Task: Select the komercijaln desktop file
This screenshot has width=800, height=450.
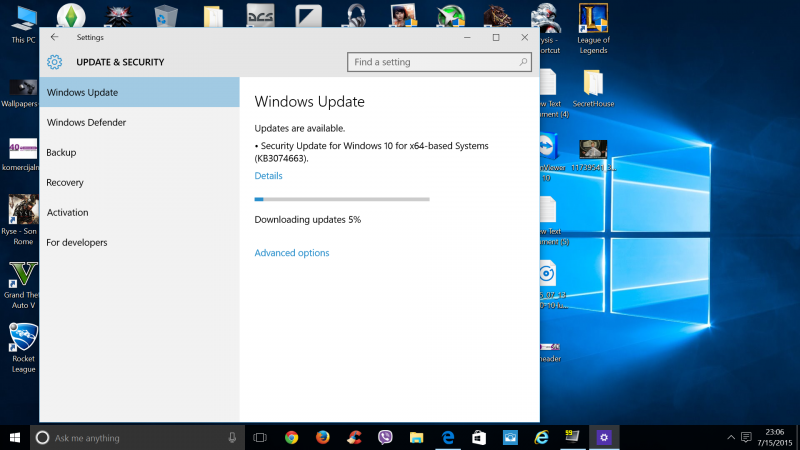Action: (x=20, y=155)
